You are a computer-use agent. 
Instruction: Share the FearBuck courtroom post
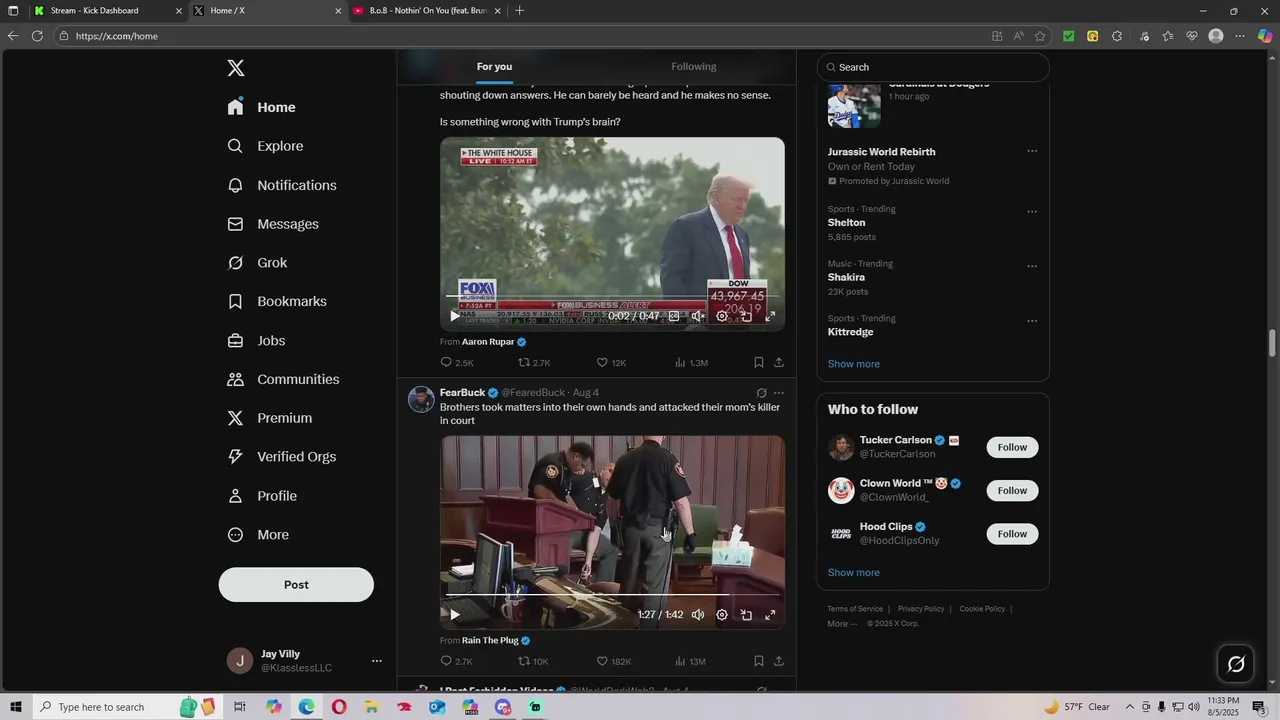coord(779,662)
